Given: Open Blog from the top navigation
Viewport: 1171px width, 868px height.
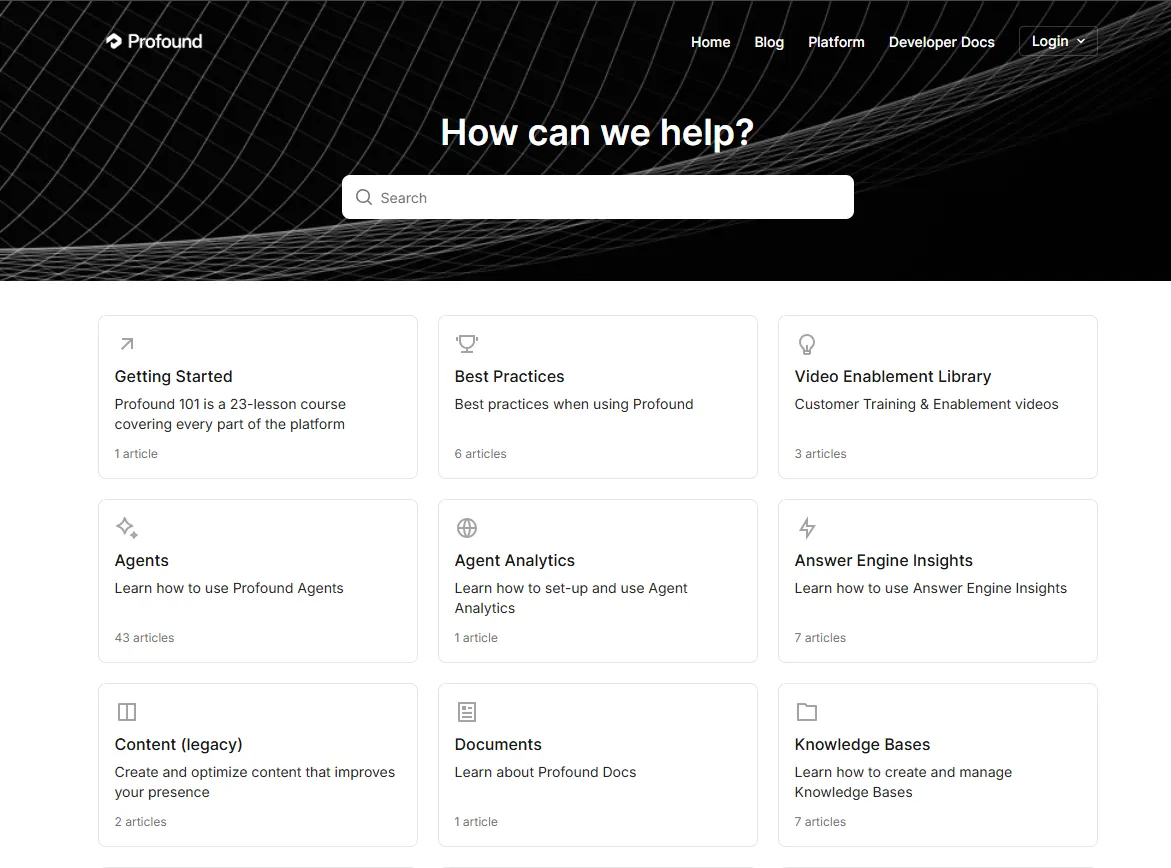Looking at the screenshot, I should 768,42.
